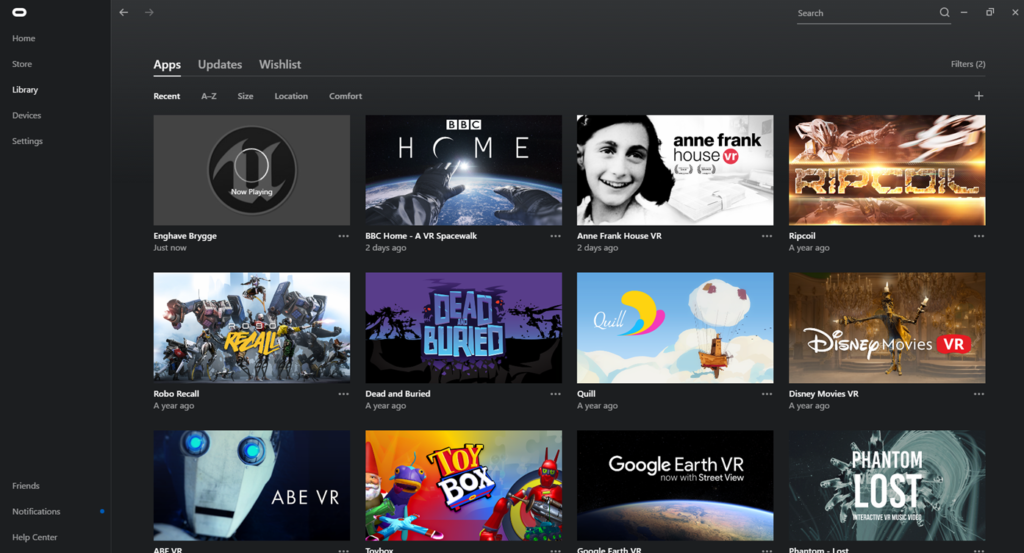Screen dimensions: 1024x553
Task: Sort apps by Recent
Action: 167,96
